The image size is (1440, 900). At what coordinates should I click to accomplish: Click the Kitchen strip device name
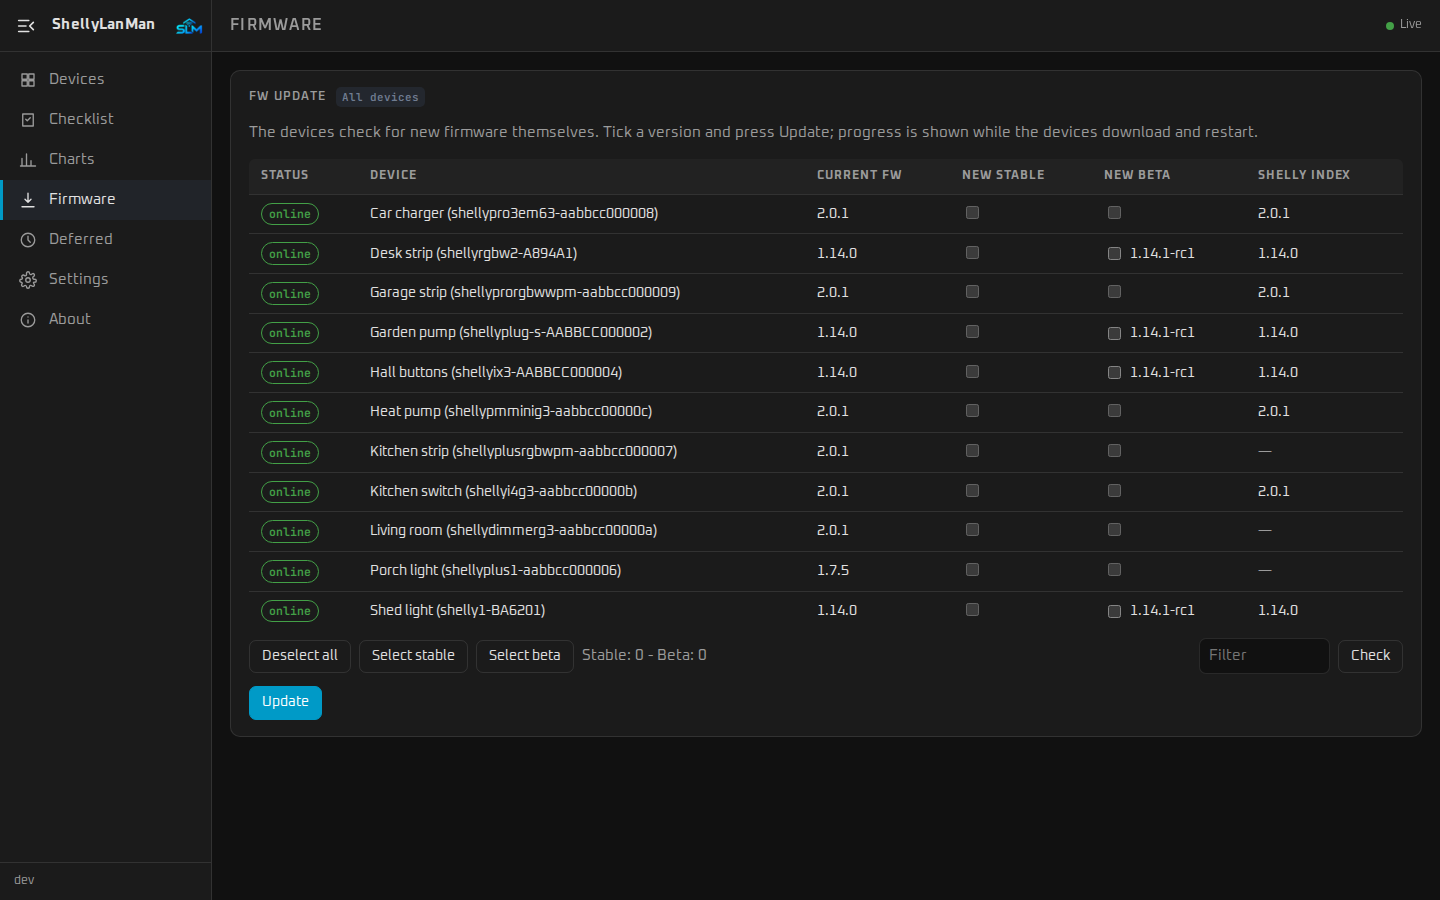(x=523, y=451)
